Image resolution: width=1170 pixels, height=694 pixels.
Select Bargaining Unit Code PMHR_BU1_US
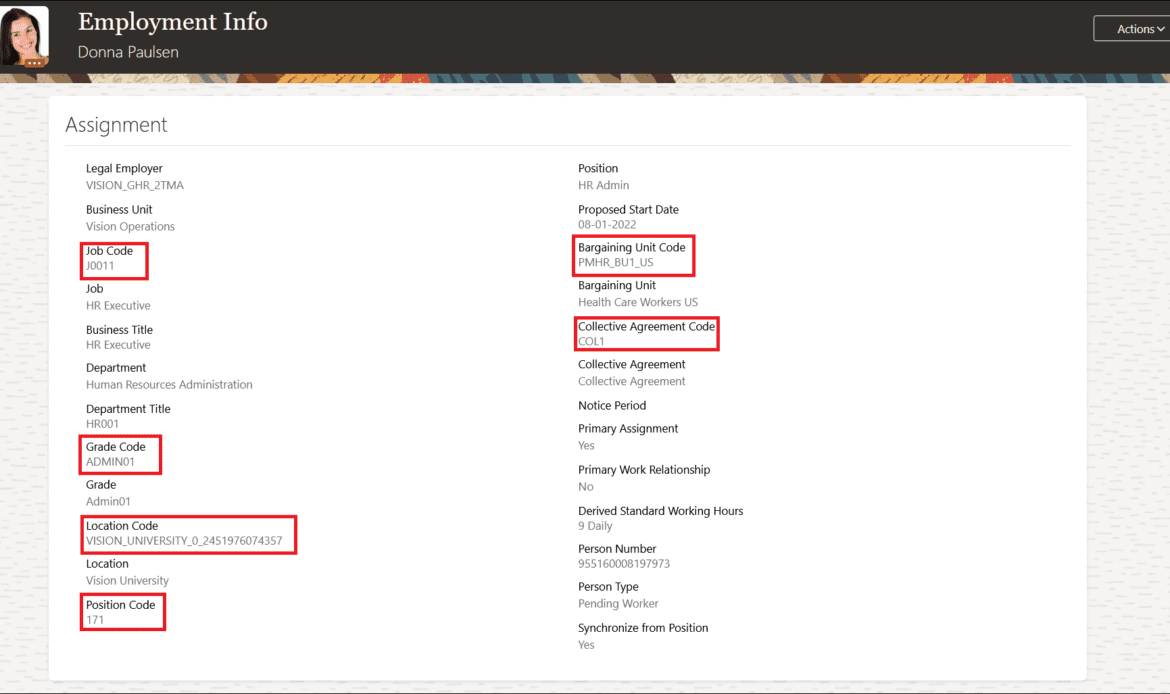615,263
